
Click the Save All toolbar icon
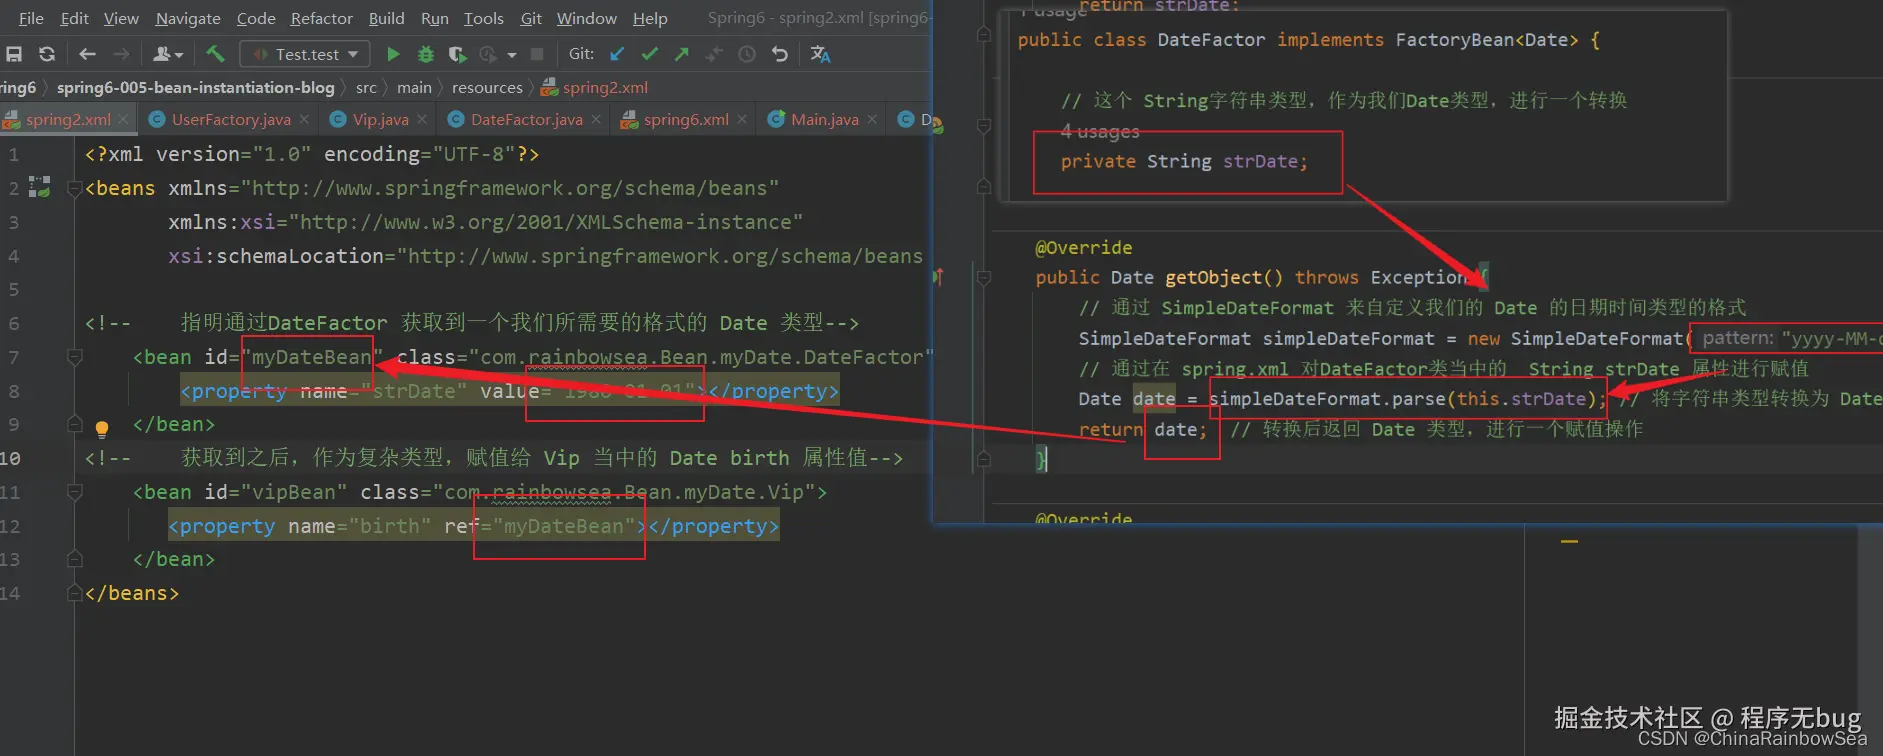[14, 54]
